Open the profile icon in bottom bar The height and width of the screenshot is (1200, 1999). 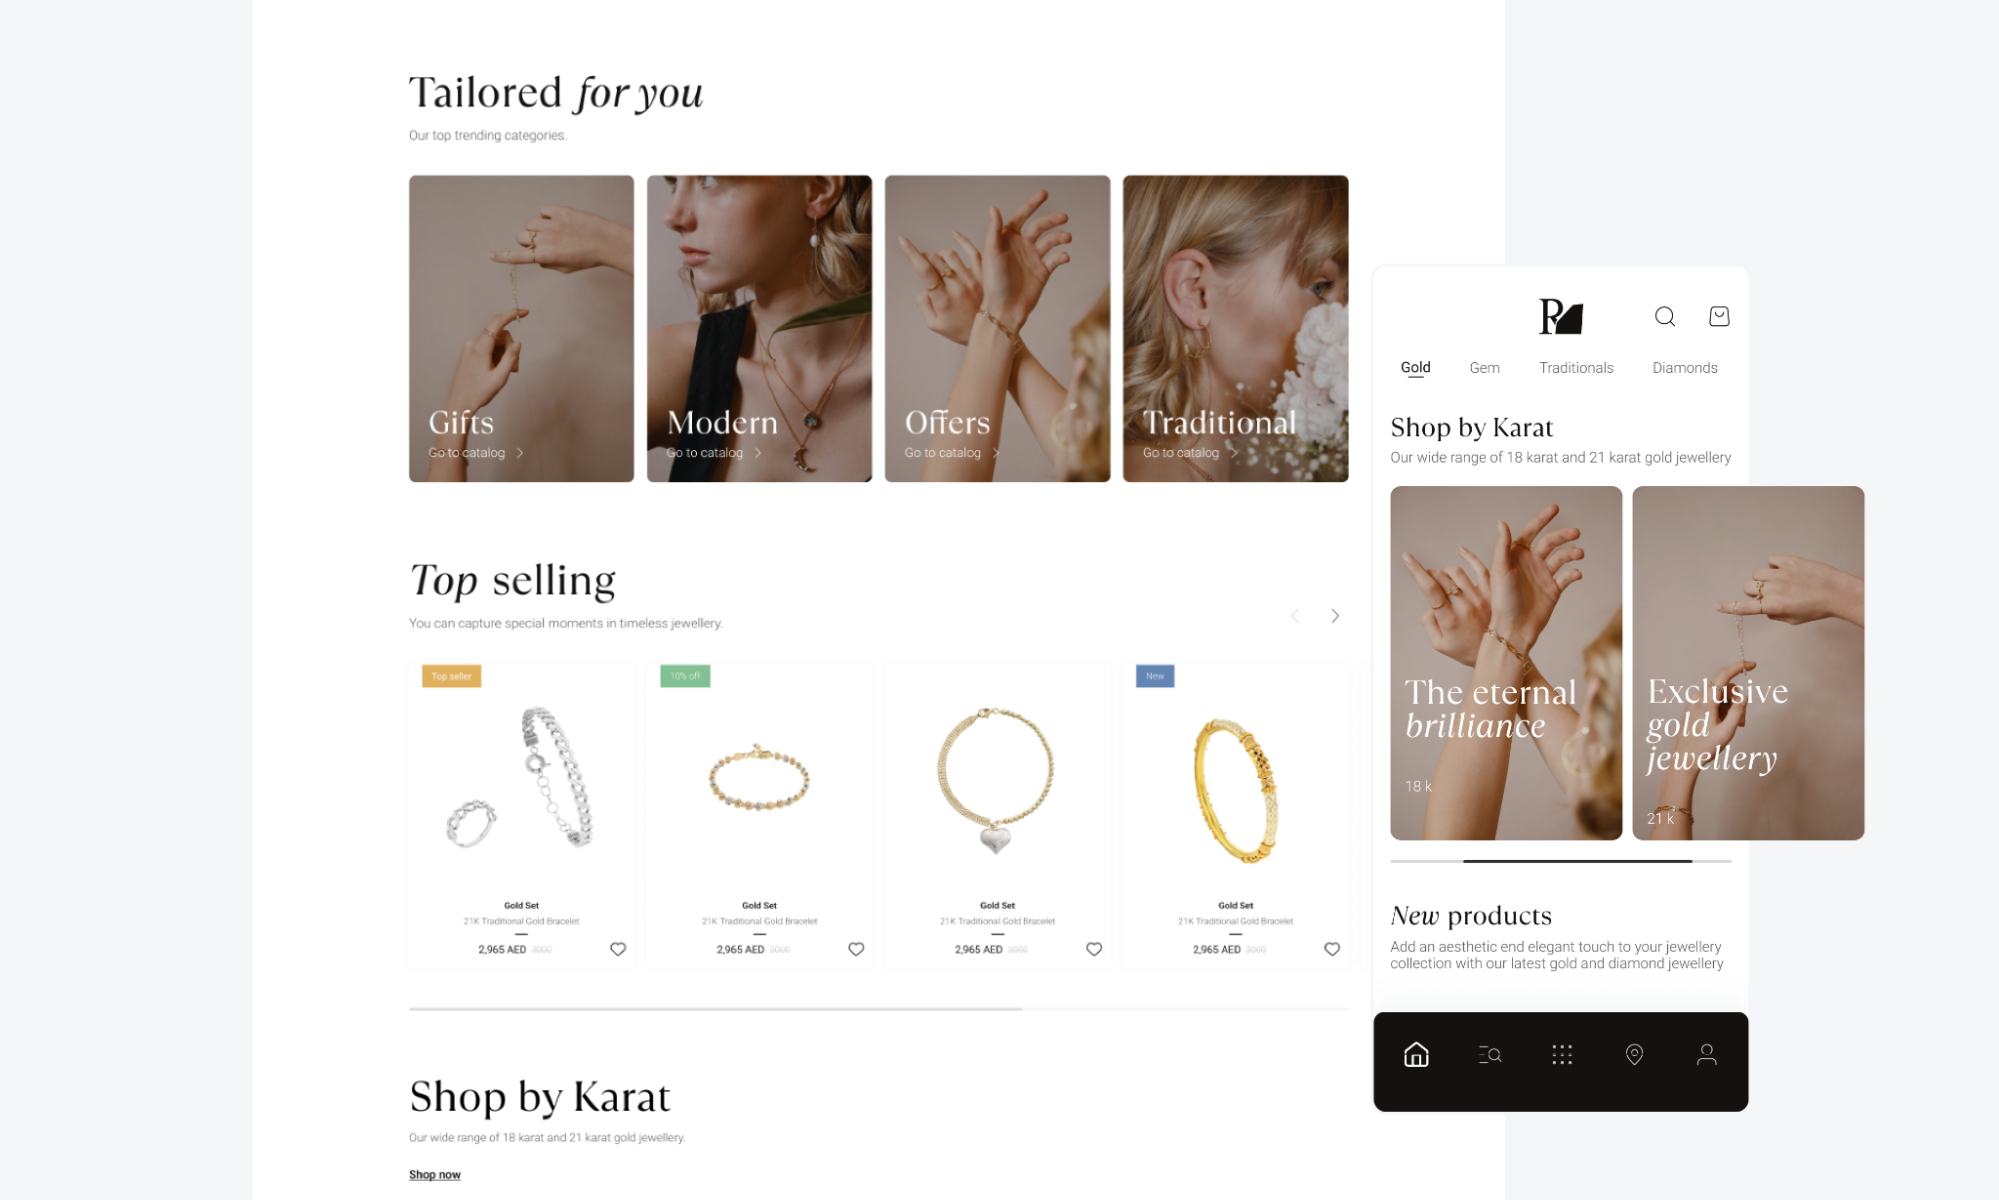point(1706,1054)
